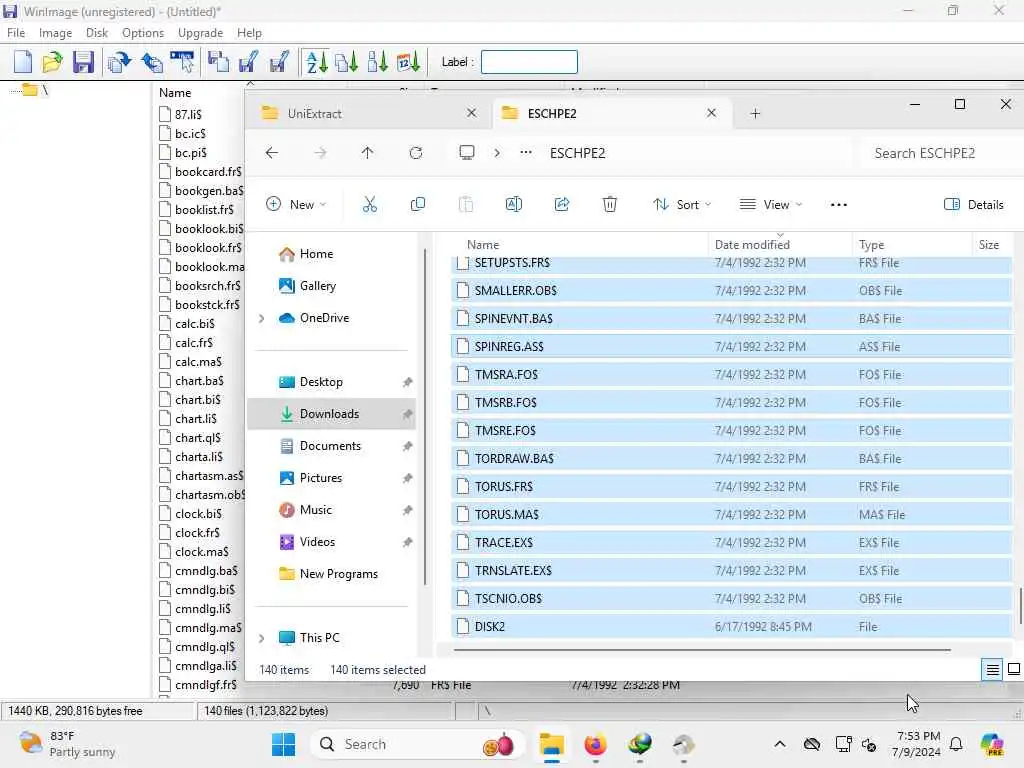Click the address bar ellipsis breadcrumb
Screen dimensions: 1024x768
click(526, 153)
